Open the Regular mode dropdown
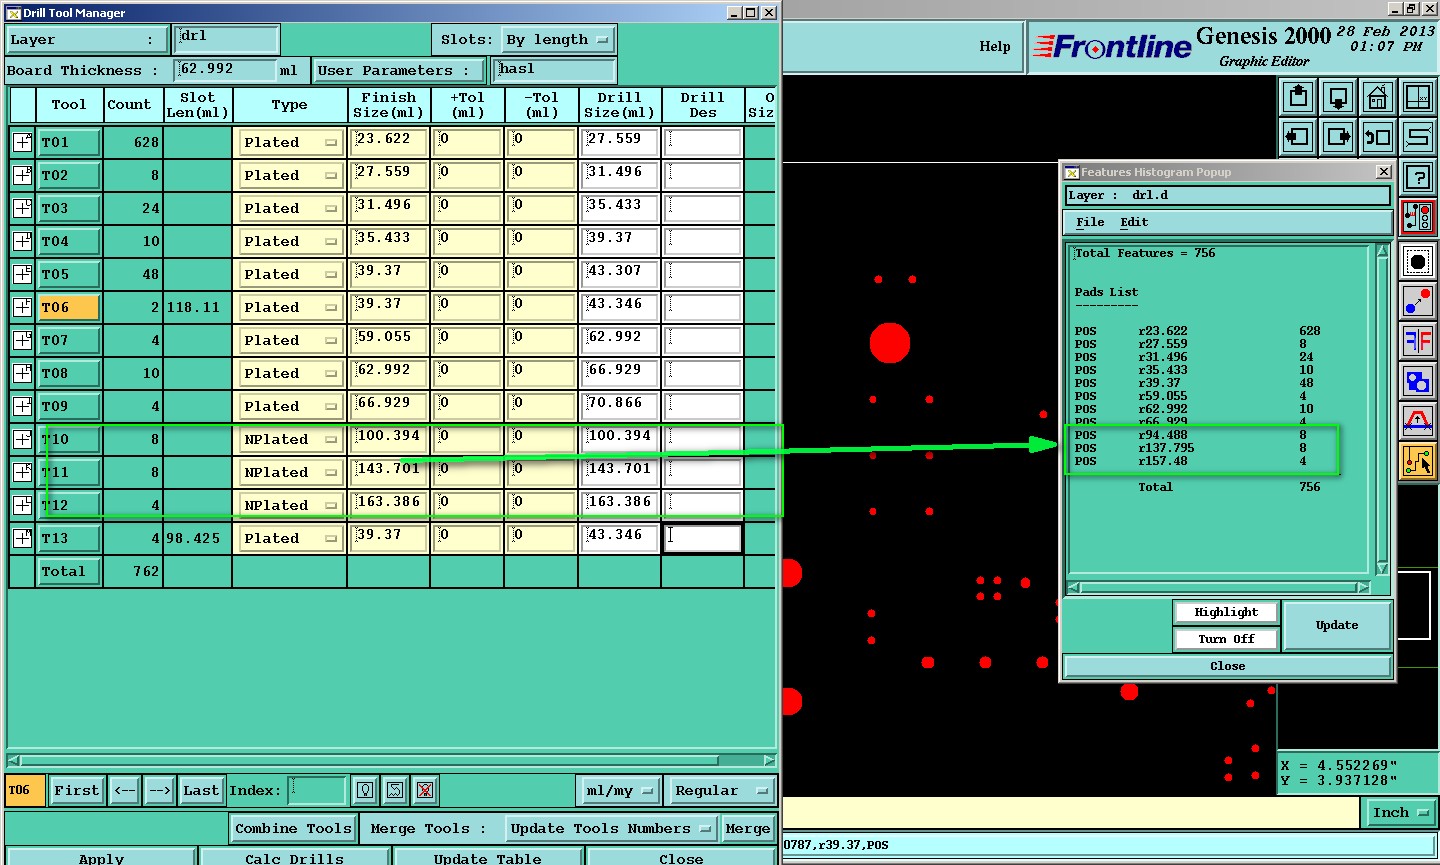1440x865 pixels. point(720,790)
